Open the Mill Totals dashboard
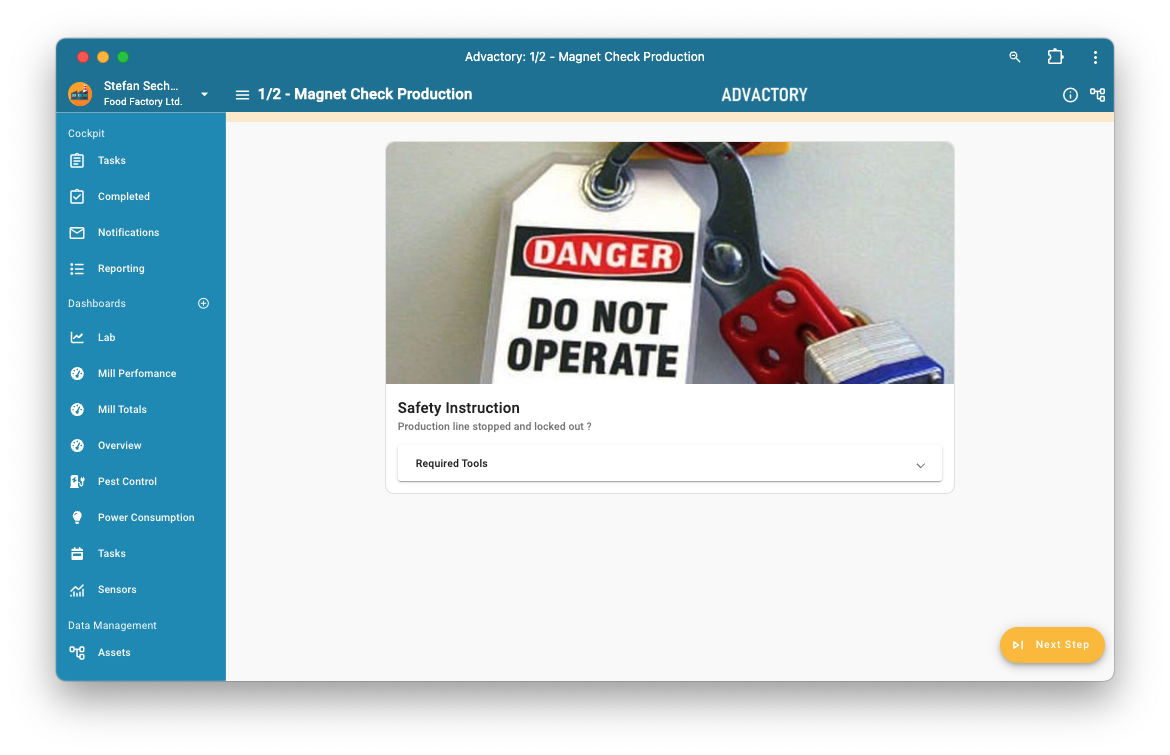The image size is (1170, 755). 122,410
